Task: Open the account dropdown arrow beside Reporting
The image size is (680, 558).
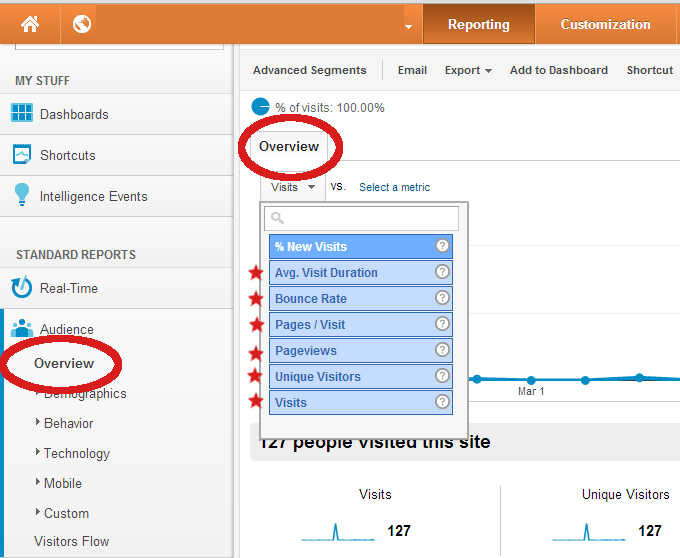Action: pos(408,27)
